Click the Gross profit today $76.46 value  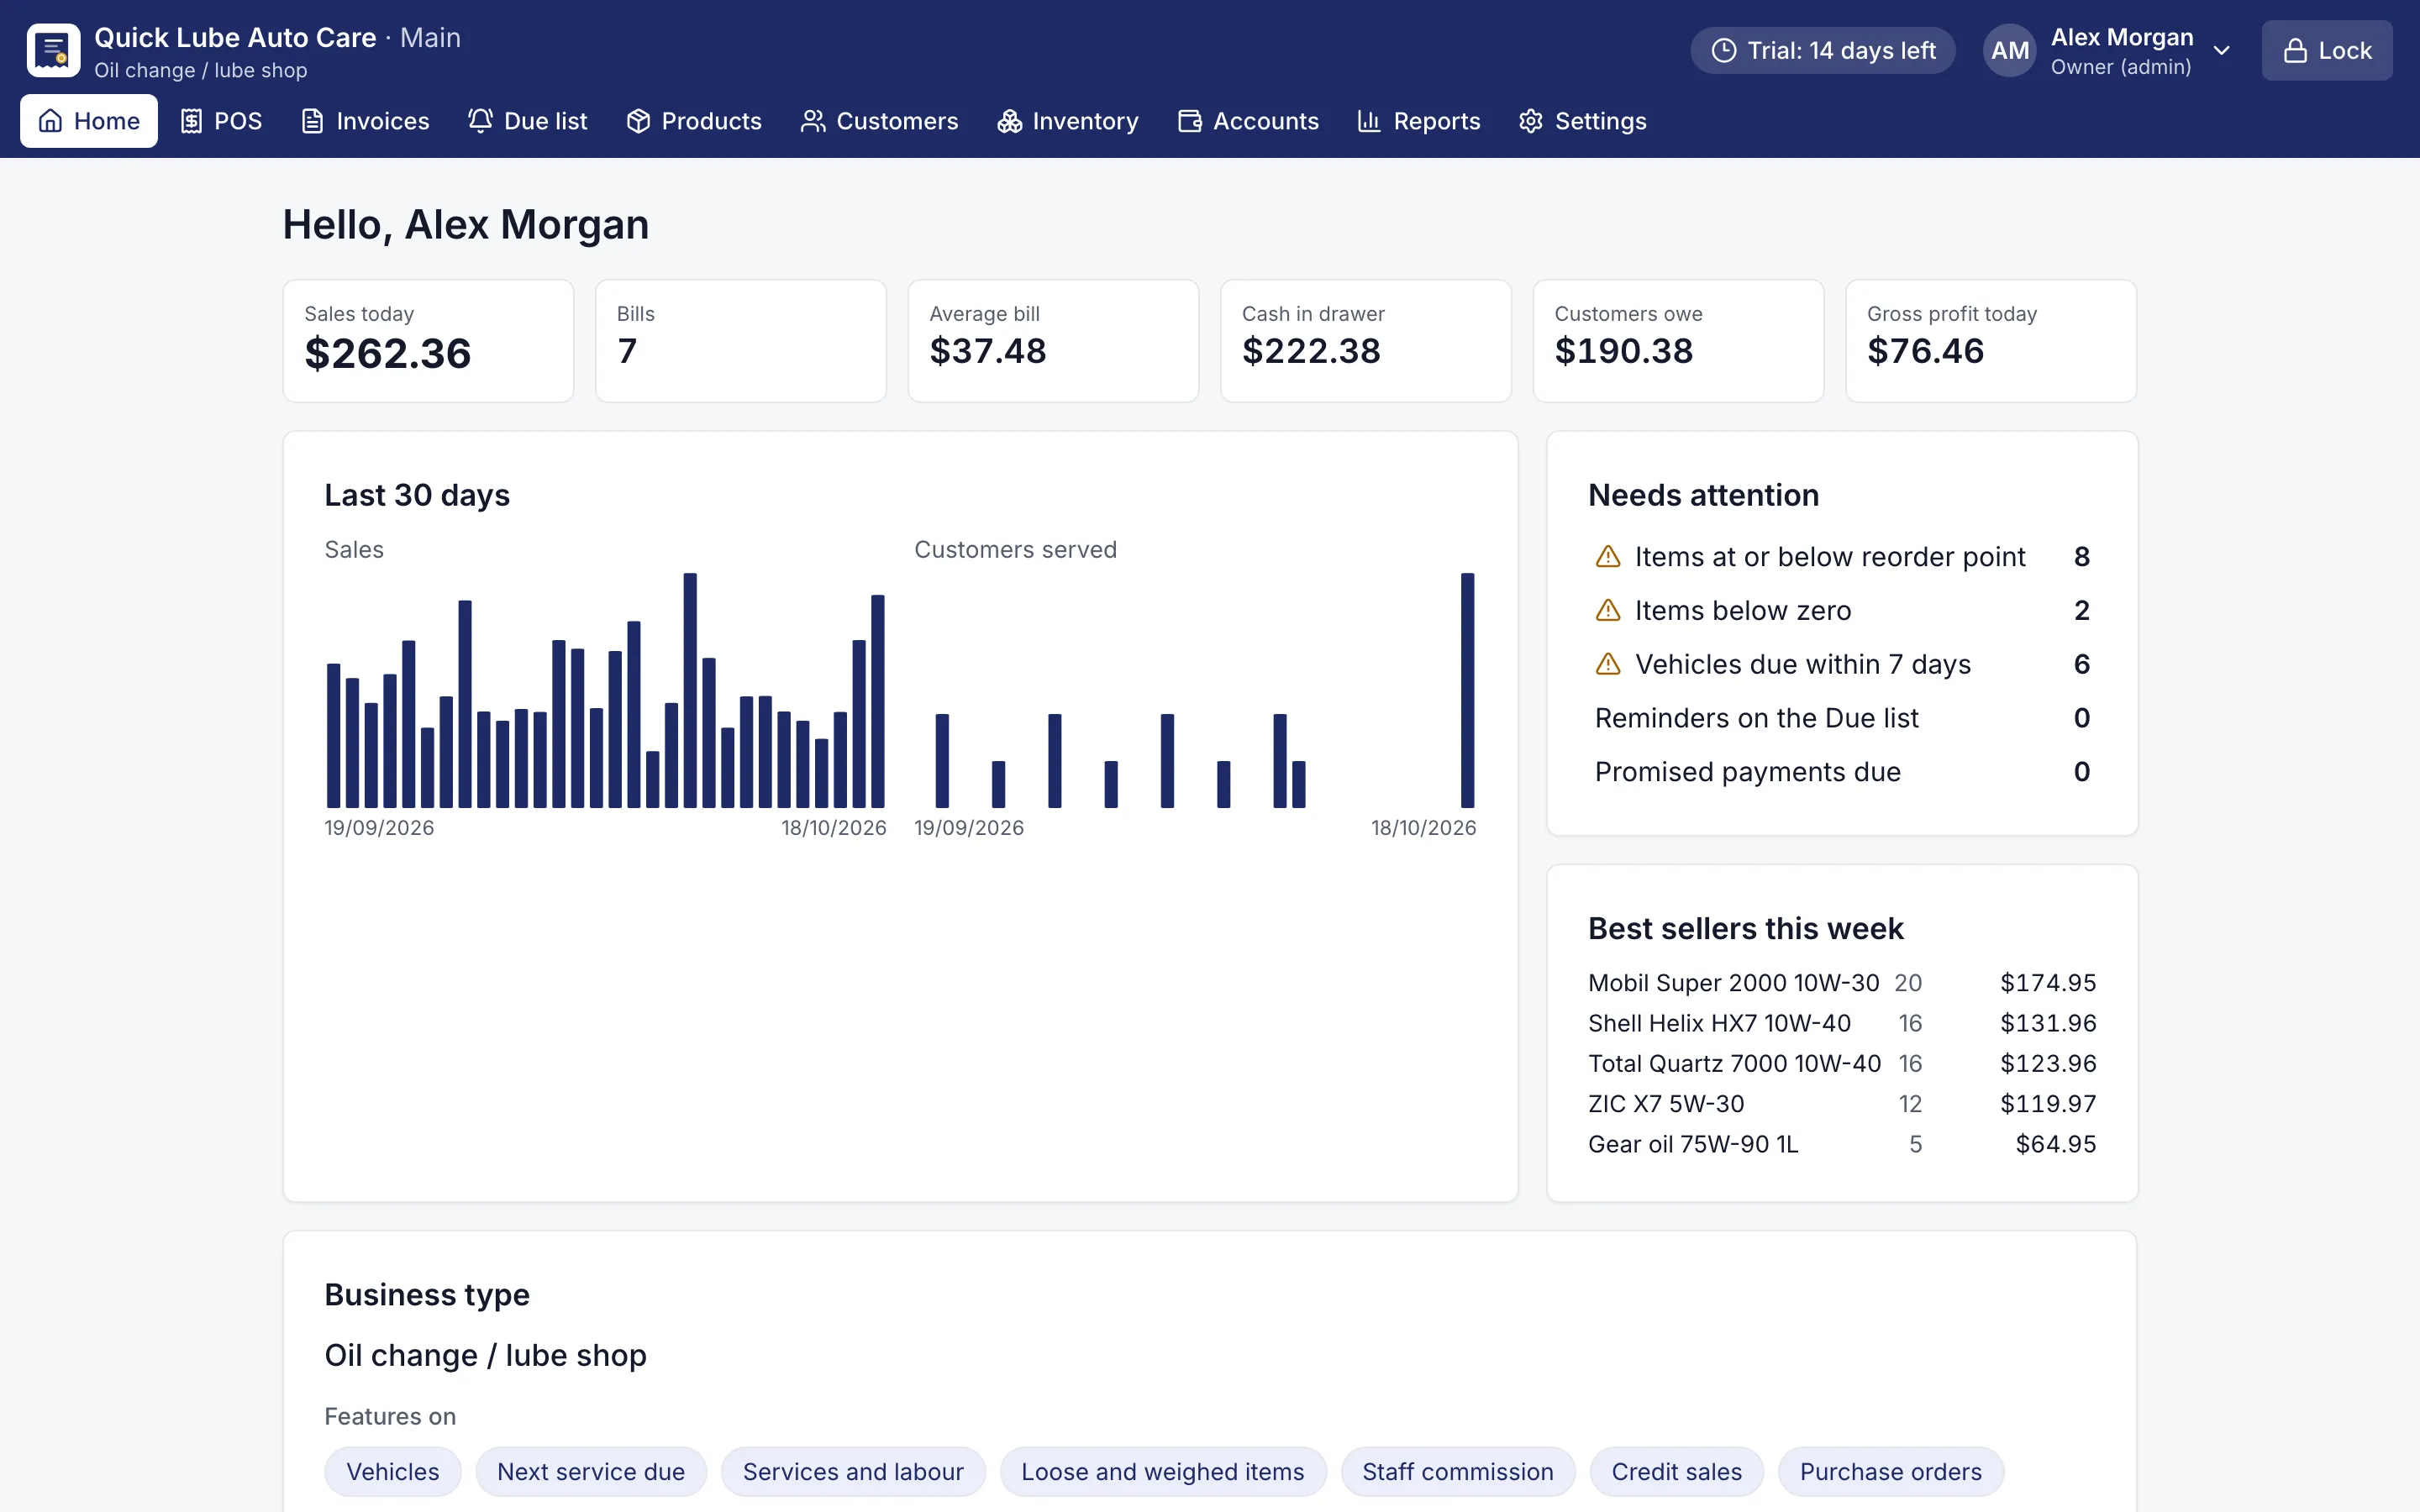[1926, 351]
